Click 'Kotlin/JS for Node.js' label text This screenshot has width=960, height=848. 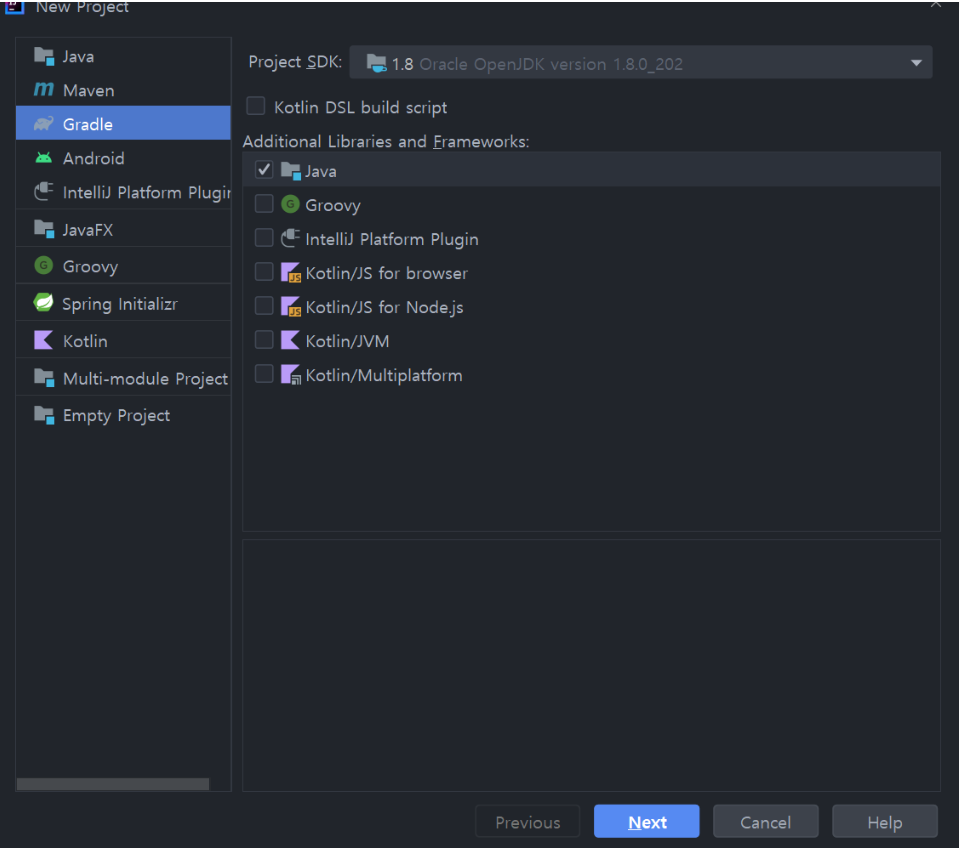point(384,307)
